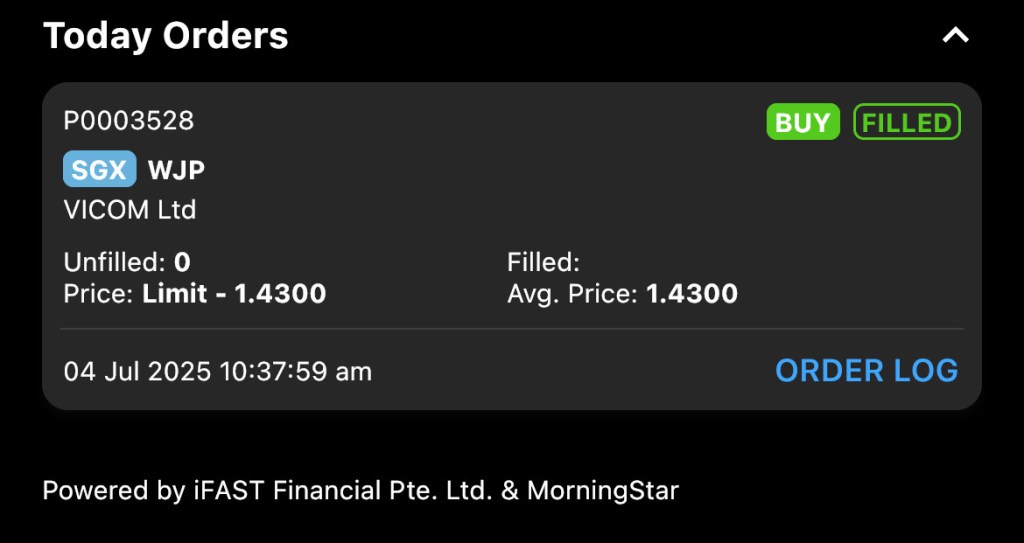Click the Today Orders heading
Viewport: 1024px width, 543px height.
click(166, 36)
